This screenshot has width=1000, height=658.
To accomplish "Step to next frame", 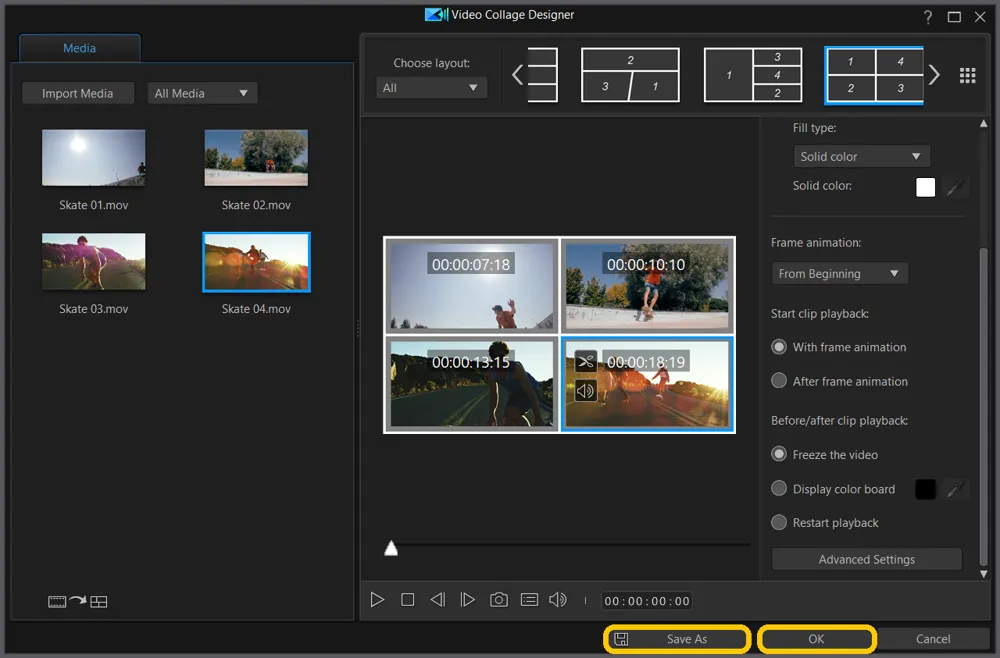I will tap(467, 600).
